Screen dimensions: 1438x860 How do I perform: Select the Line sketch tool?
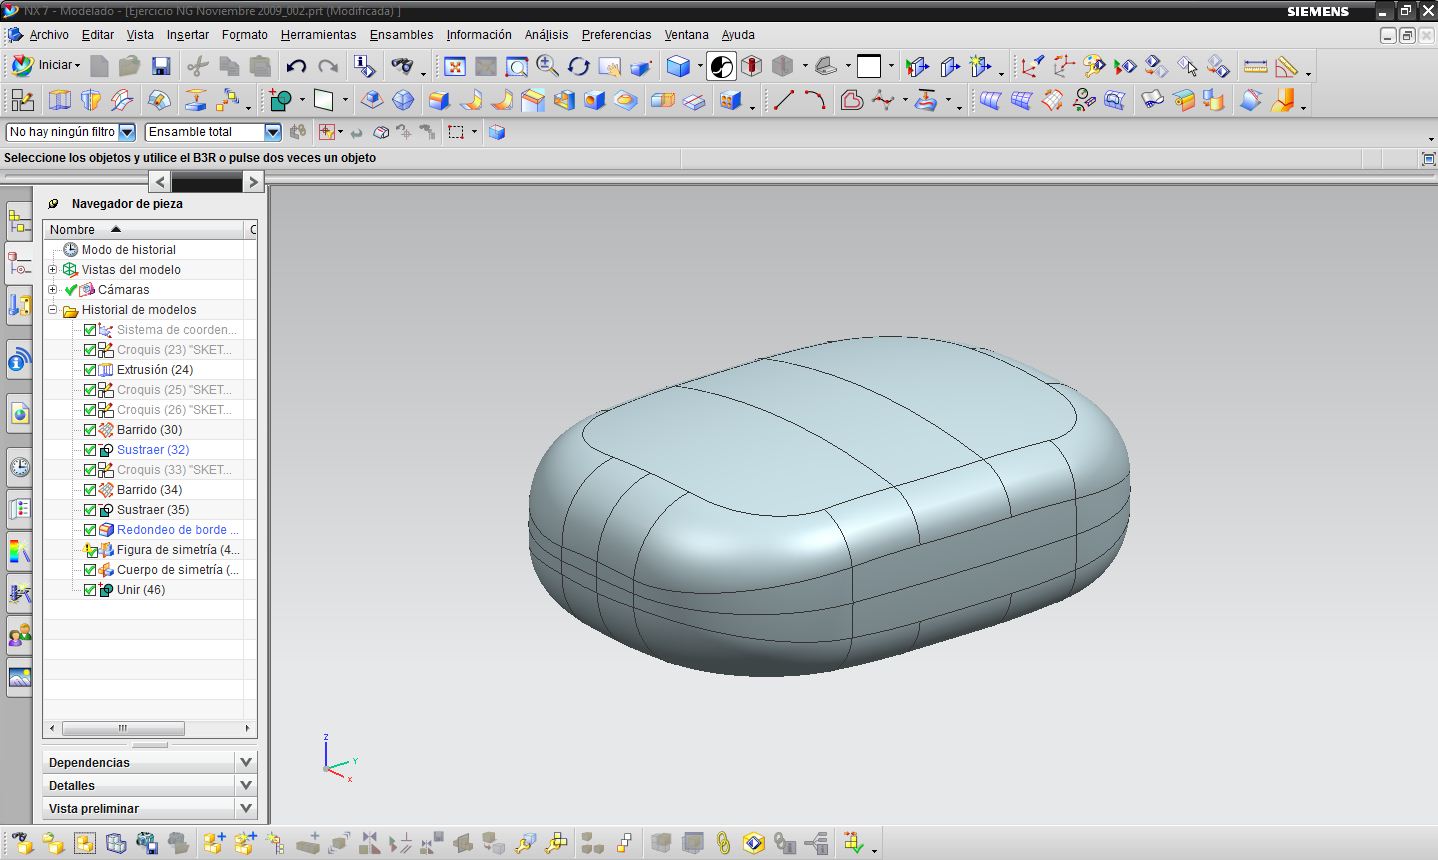point(784,100)
